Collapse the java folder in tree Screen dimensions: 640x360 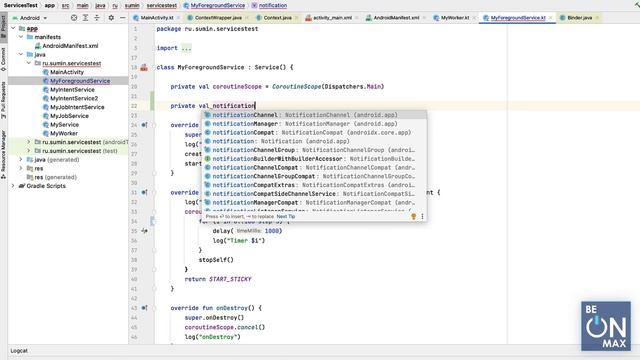click(21, 54)
